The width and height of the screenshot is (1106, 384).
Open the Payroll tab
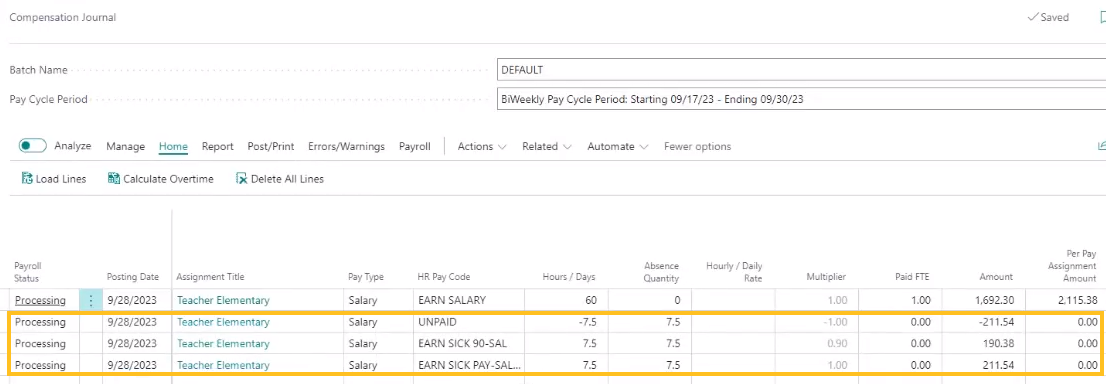(415, 147)
